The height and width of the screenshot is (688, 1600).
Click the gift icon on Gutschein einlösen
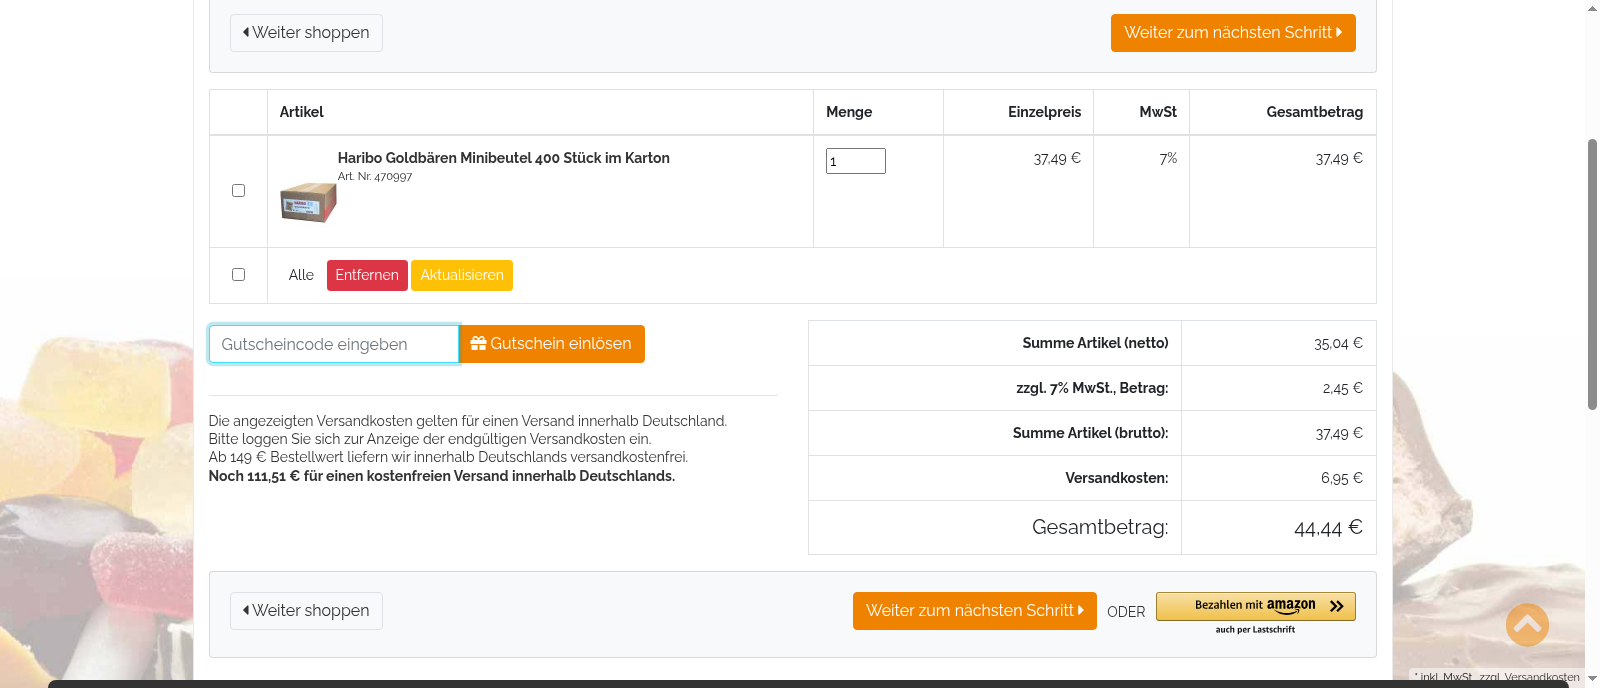pyautogui.click(x=478, y=344)
